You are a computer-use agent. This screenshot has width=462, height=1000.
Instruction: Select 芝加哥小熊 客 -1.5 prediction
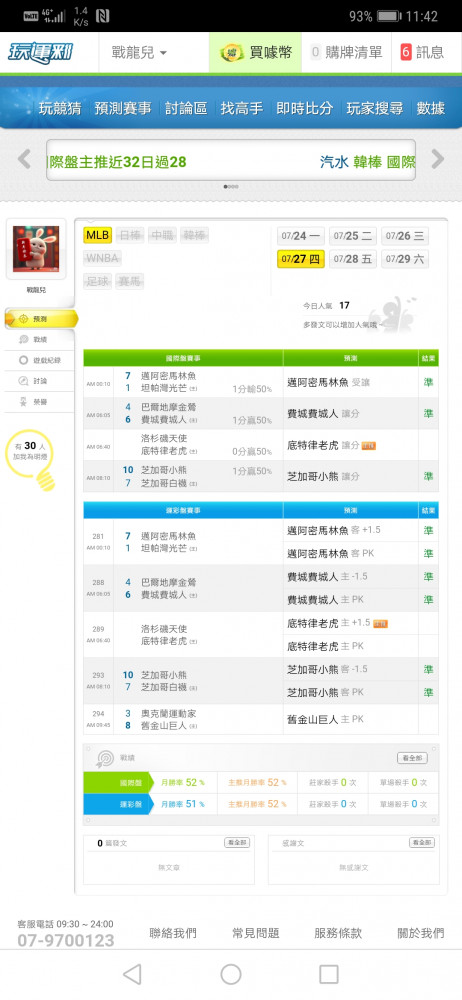[327, 670]
